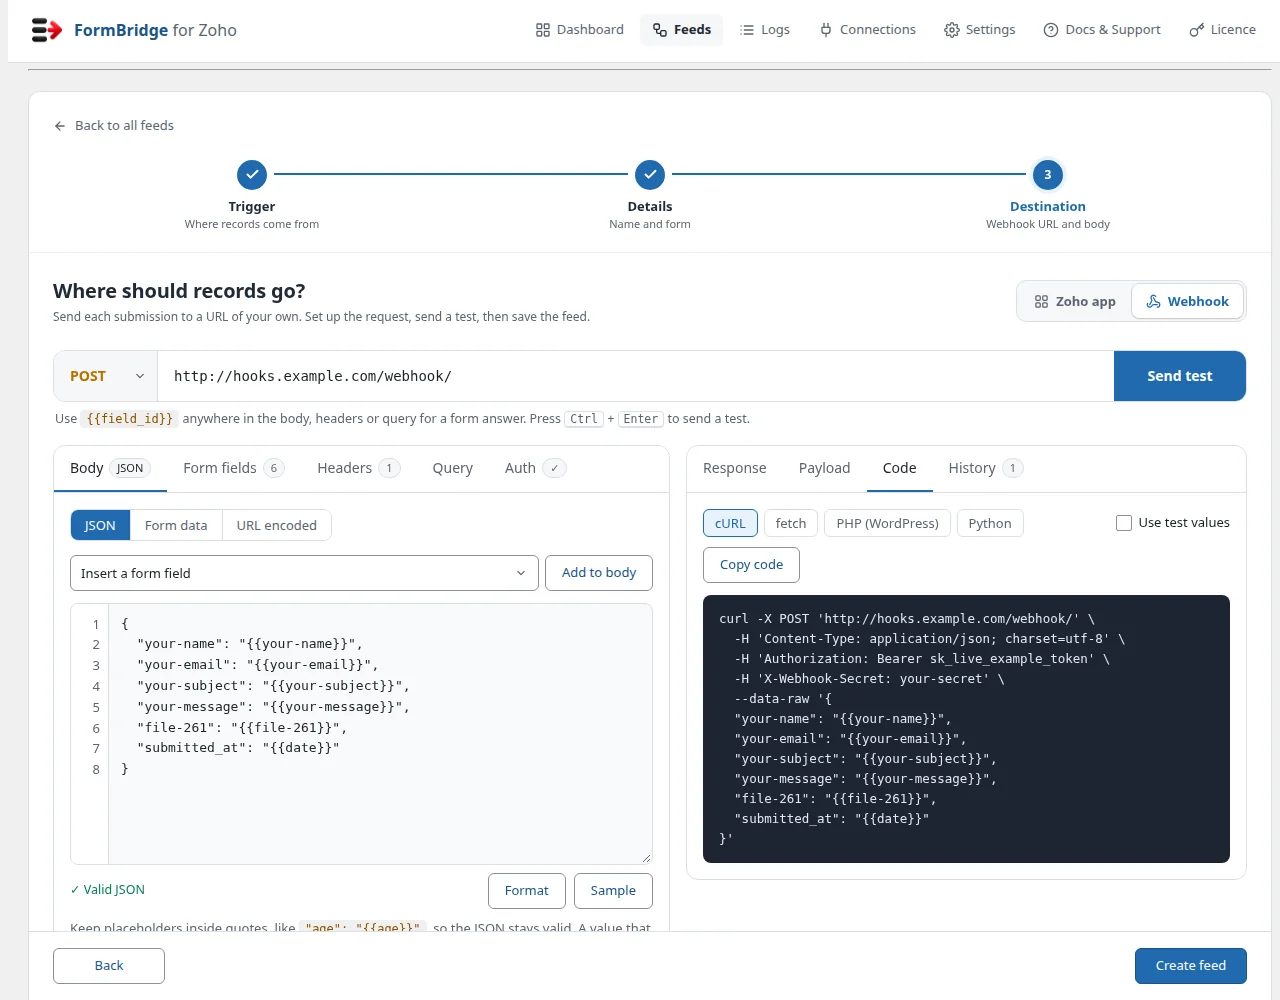Image resolution: width=1280 pixels, height=1000 pixels.
Task: Click the Auth tab checkmark badge
Action: [555, 468]
